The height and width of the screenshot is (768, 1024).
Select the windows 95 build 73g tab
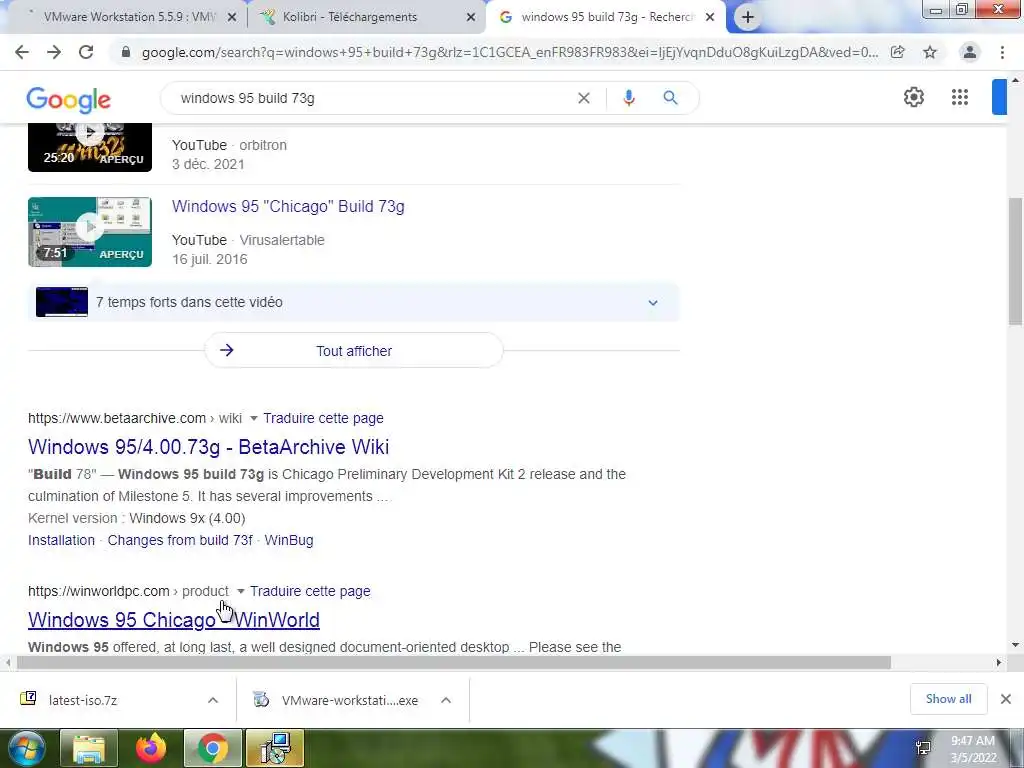[604, 17]
